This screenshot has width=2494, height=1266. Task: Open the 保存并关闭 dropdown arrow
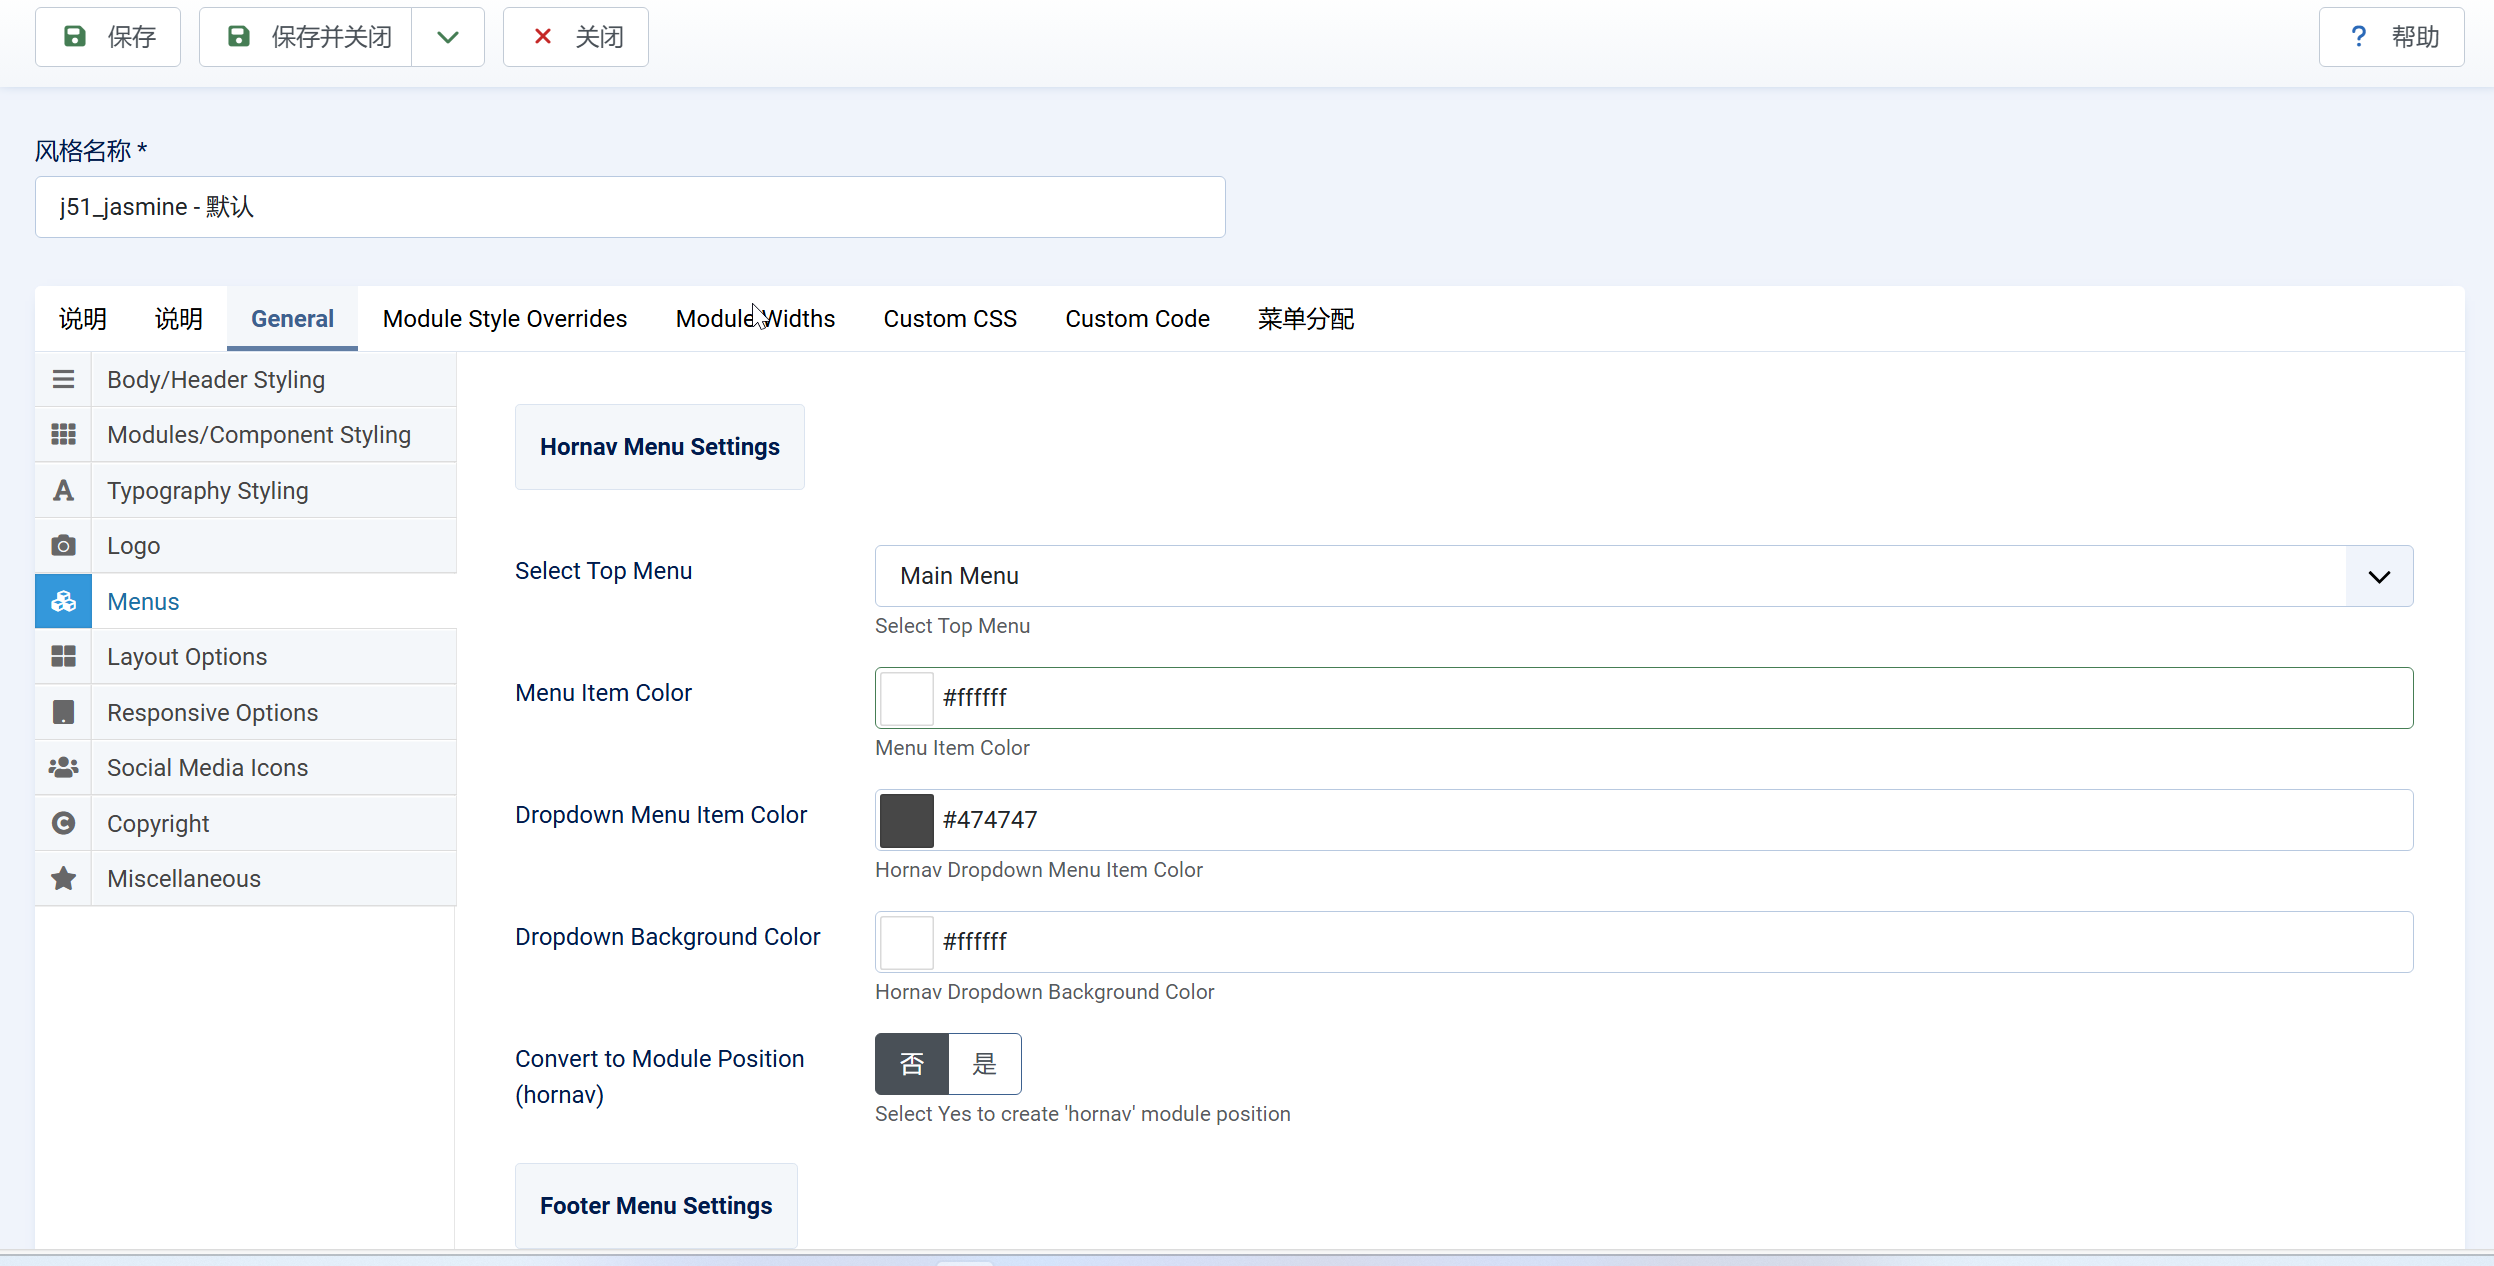tap(447, 37)
